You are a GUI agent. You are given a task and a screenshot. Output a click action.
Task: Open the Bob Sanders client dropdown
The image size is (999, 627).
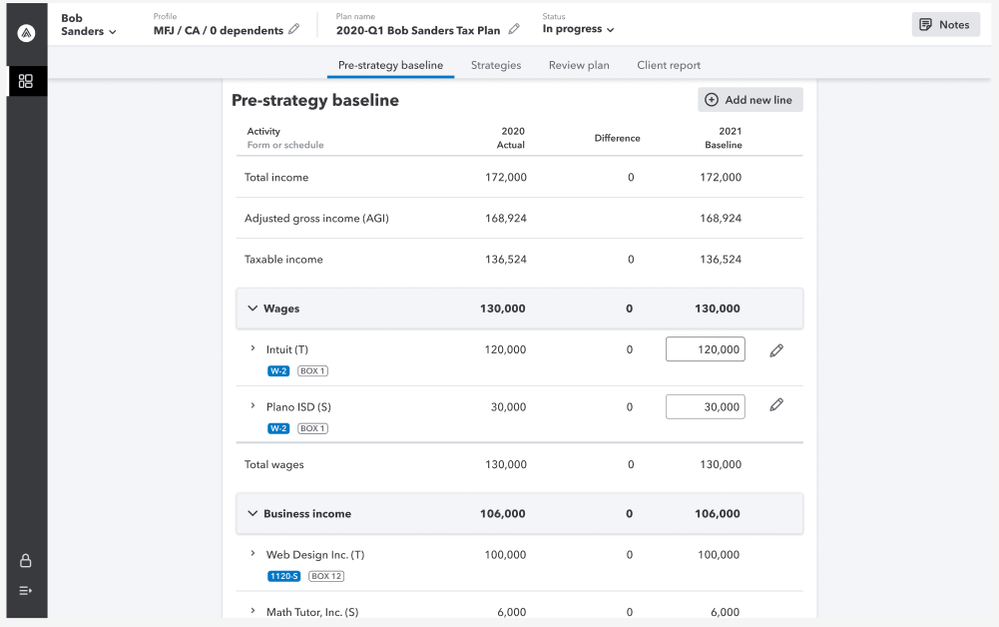tap(88, 25)
